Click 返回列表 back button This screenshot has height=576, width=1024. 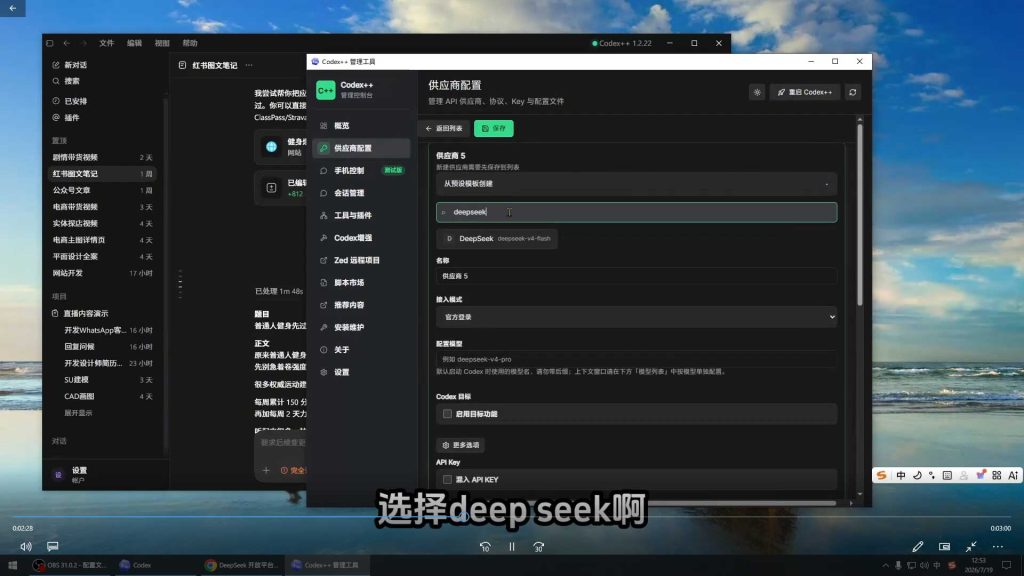pyautogui.click(x=444, y=128)
